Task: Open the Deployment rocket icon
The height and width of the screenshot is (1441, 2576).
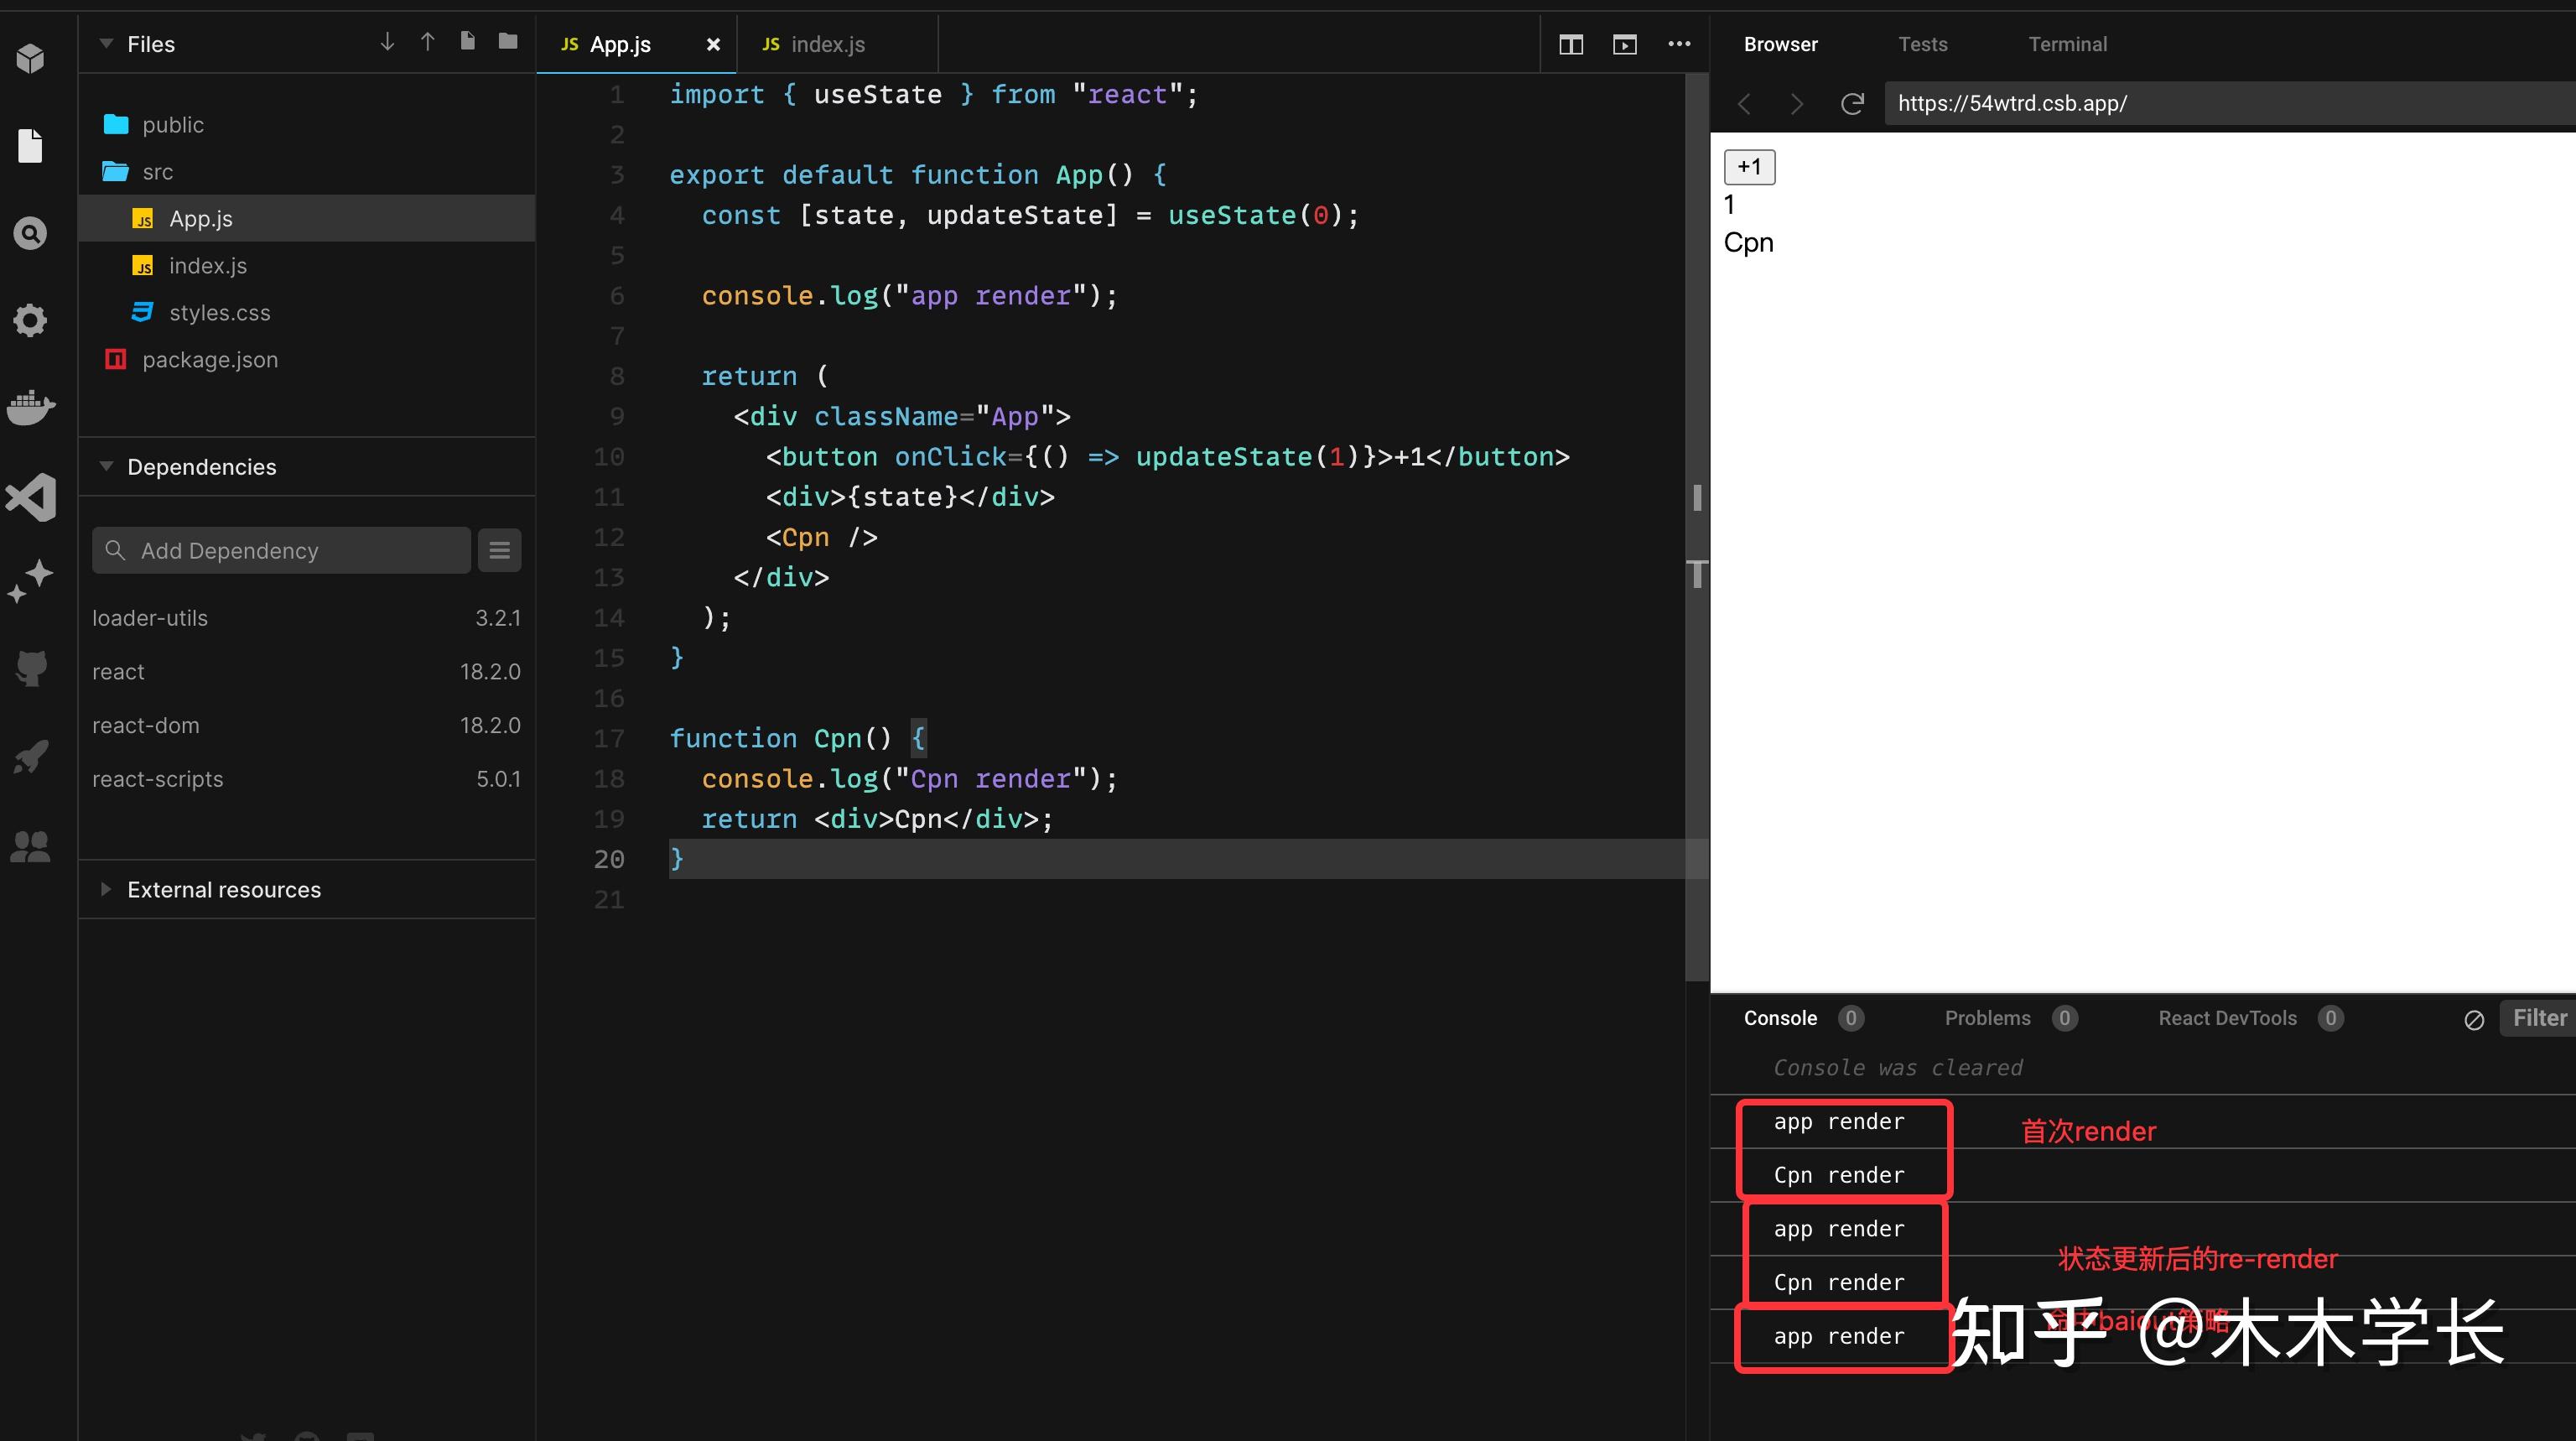Action: (x=30, y=757)
